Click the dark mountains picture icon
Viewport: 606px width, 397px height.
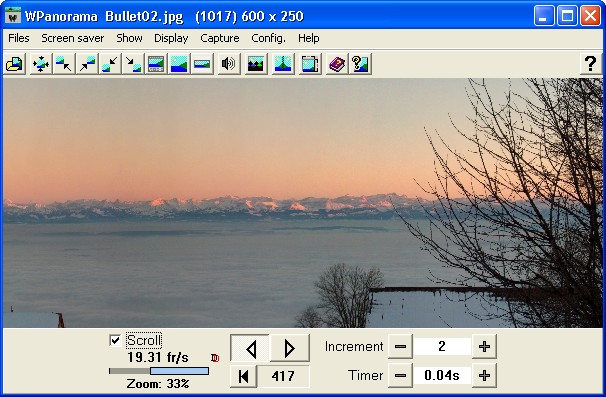pyautogui.click(x=255, y=64)
